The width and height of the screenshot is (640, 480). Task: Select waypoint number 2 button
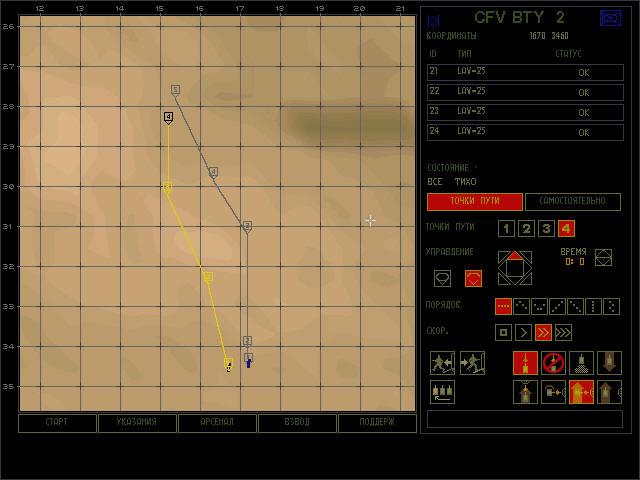(526, 229)
